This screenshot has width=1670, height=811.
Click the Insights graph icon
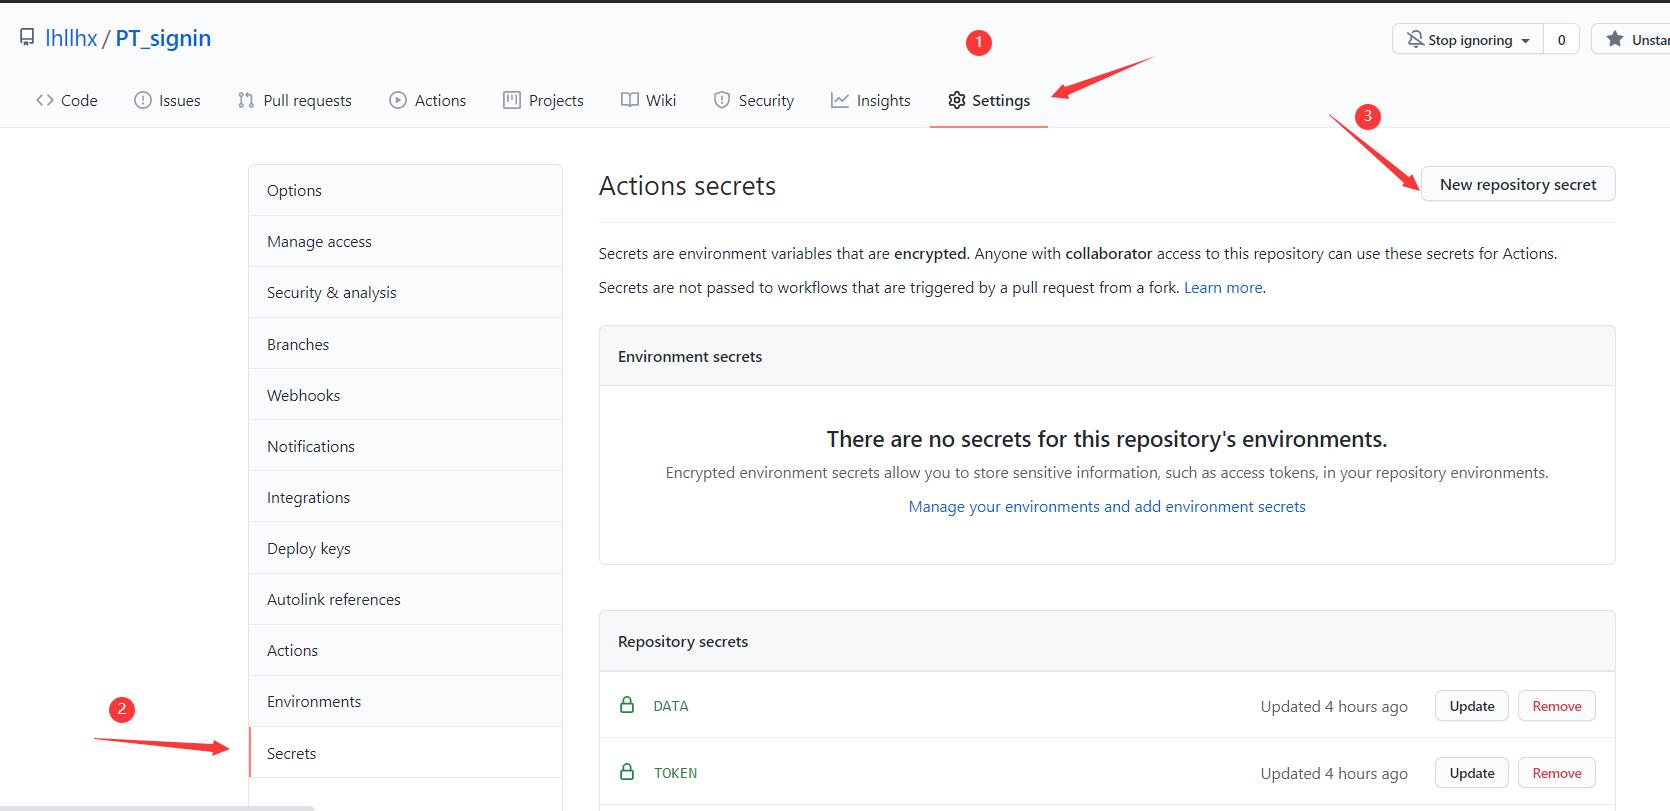(840, 100)
